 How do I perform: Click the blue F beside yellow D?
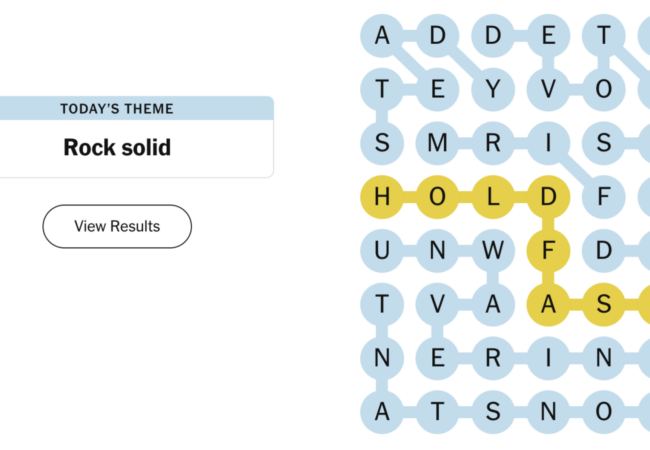(603, 196)
